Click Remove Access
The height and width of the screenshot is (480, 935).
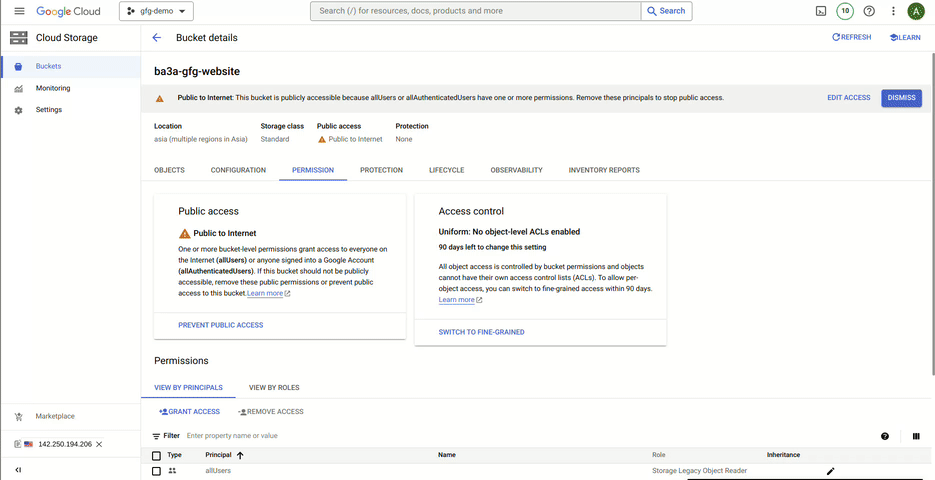click(x=270, y=411)
